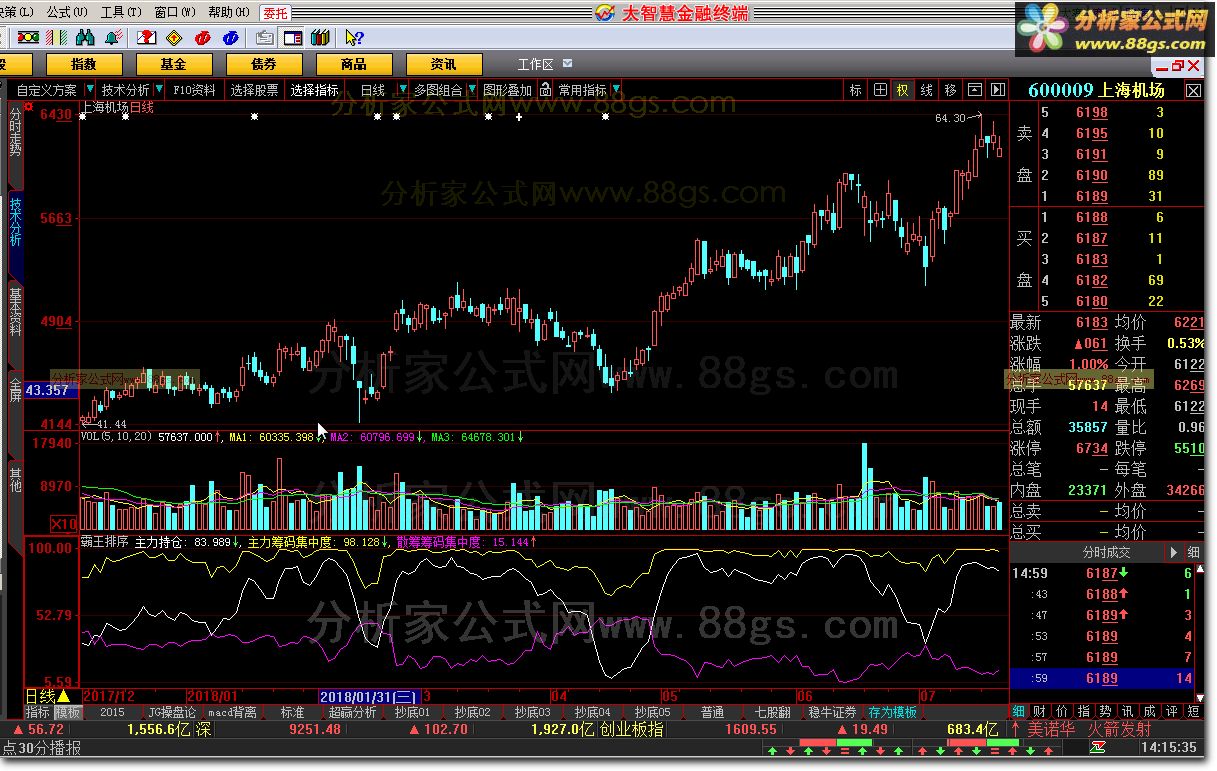This screenshot has width=1217, height=771.
Task: Select the 稳牛证券 template tab
Action: [x=833, y=712]
